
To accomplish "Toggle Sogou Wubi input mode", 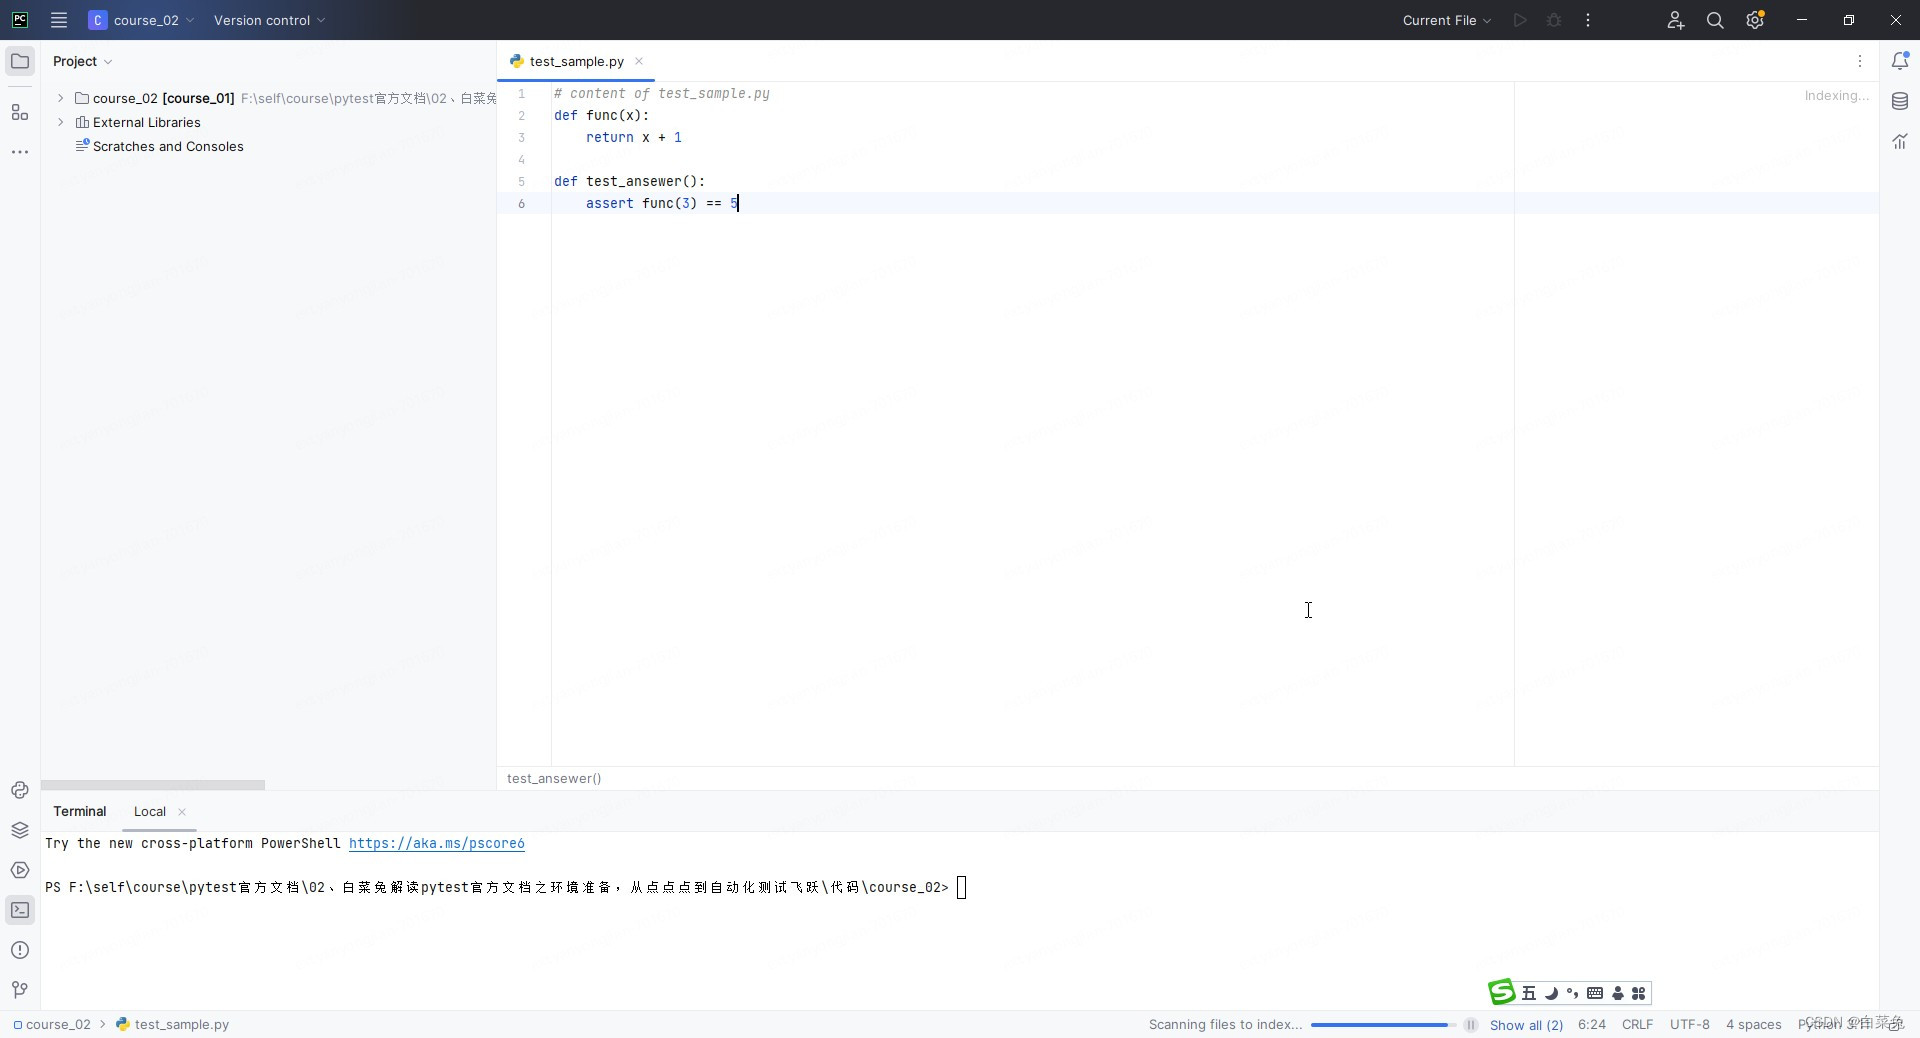I will [1529, 993].
